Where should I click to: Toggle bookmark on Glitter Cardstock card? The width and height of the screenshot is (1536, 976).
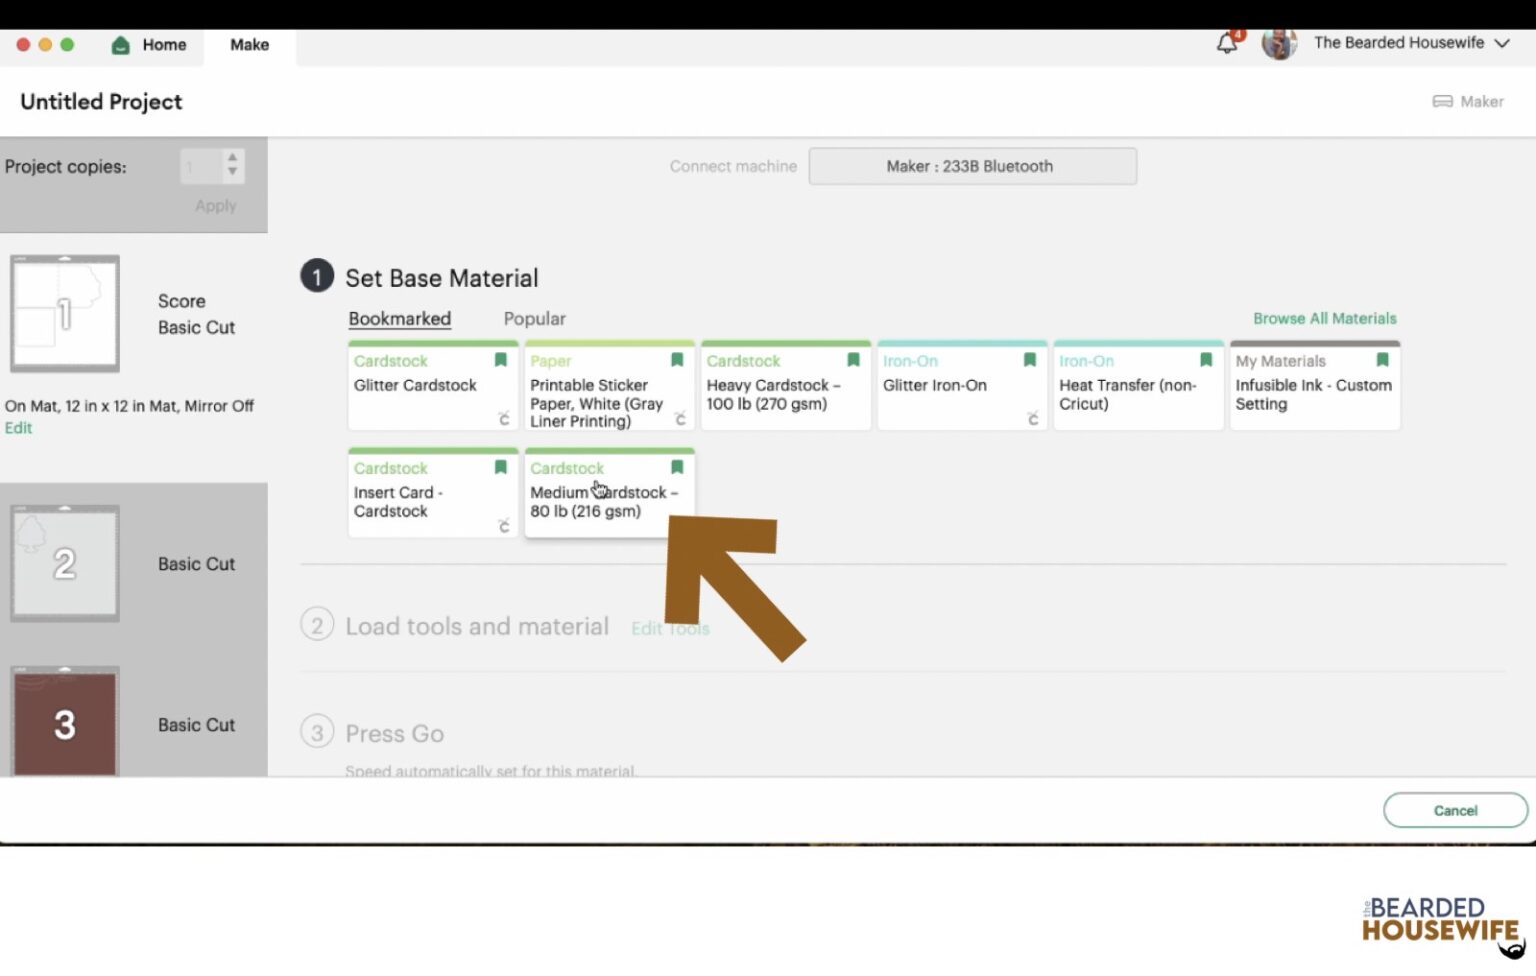coord(501,360)
